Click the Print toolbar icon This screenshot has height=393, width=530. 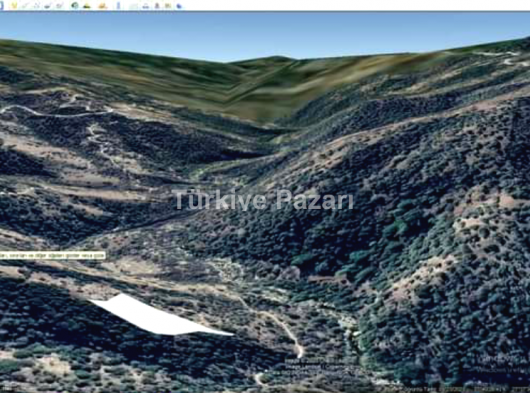[146, 5]
